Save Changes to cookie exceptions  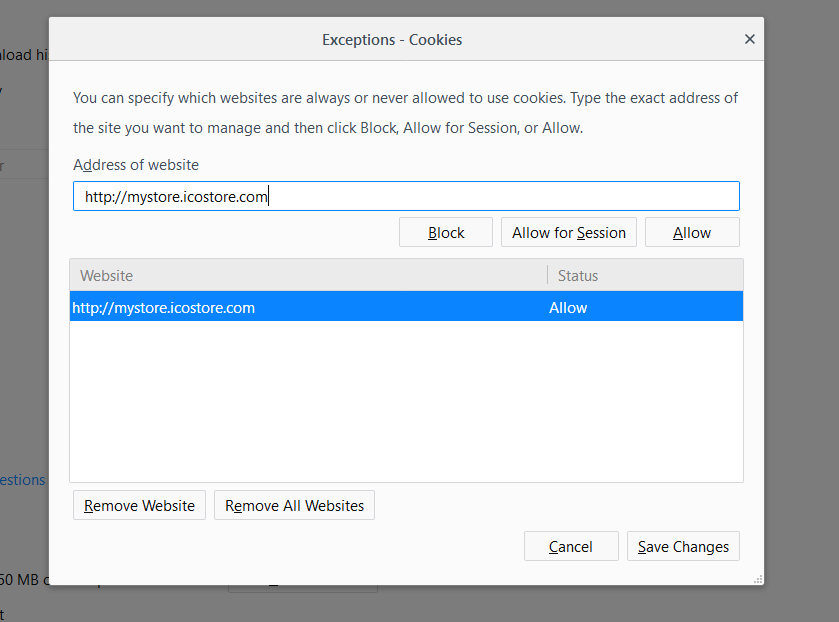683,546
